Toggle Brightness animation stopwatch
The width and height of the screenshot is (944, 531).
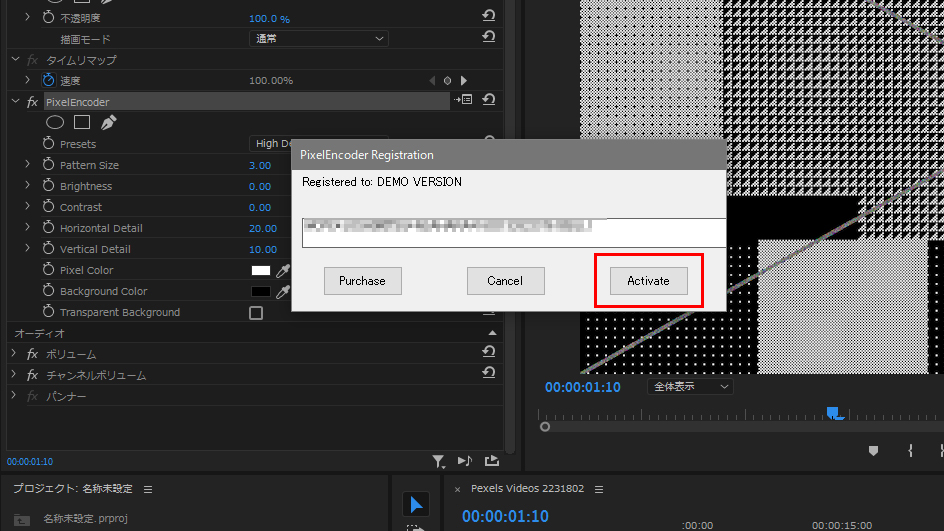point(48,185)
